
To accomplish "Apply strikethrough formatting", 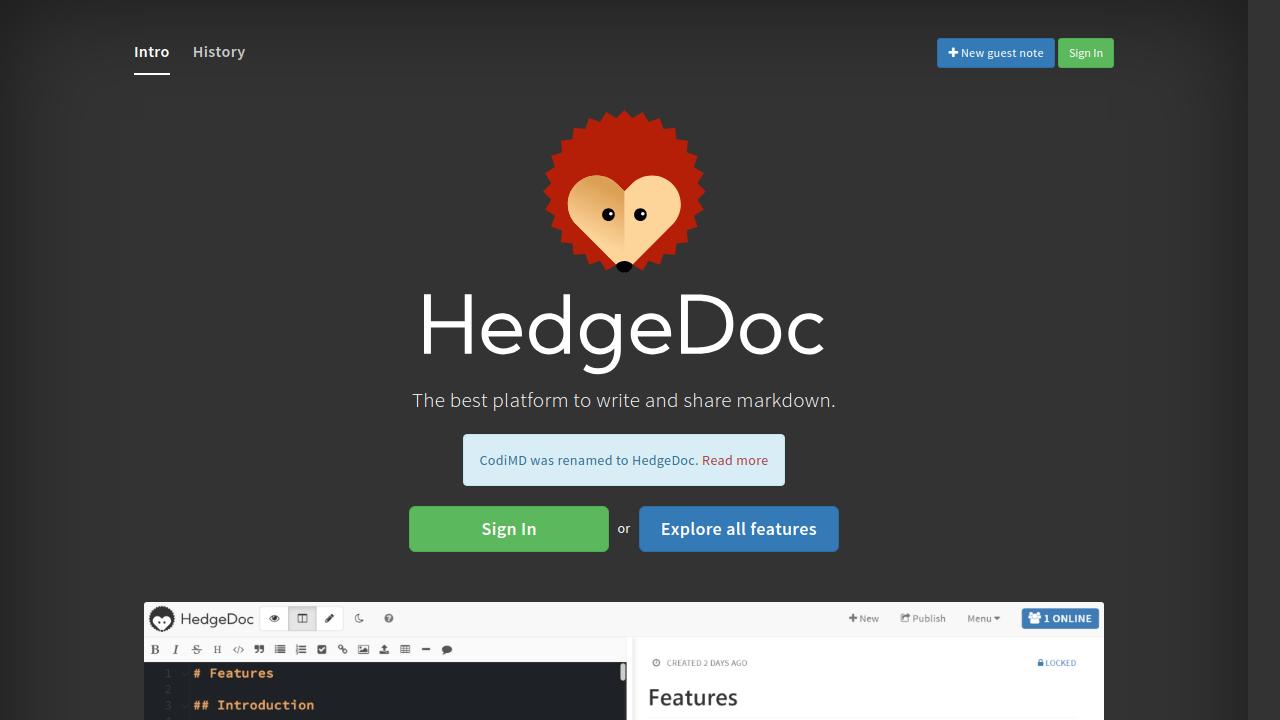I will (x=197, y=649).
